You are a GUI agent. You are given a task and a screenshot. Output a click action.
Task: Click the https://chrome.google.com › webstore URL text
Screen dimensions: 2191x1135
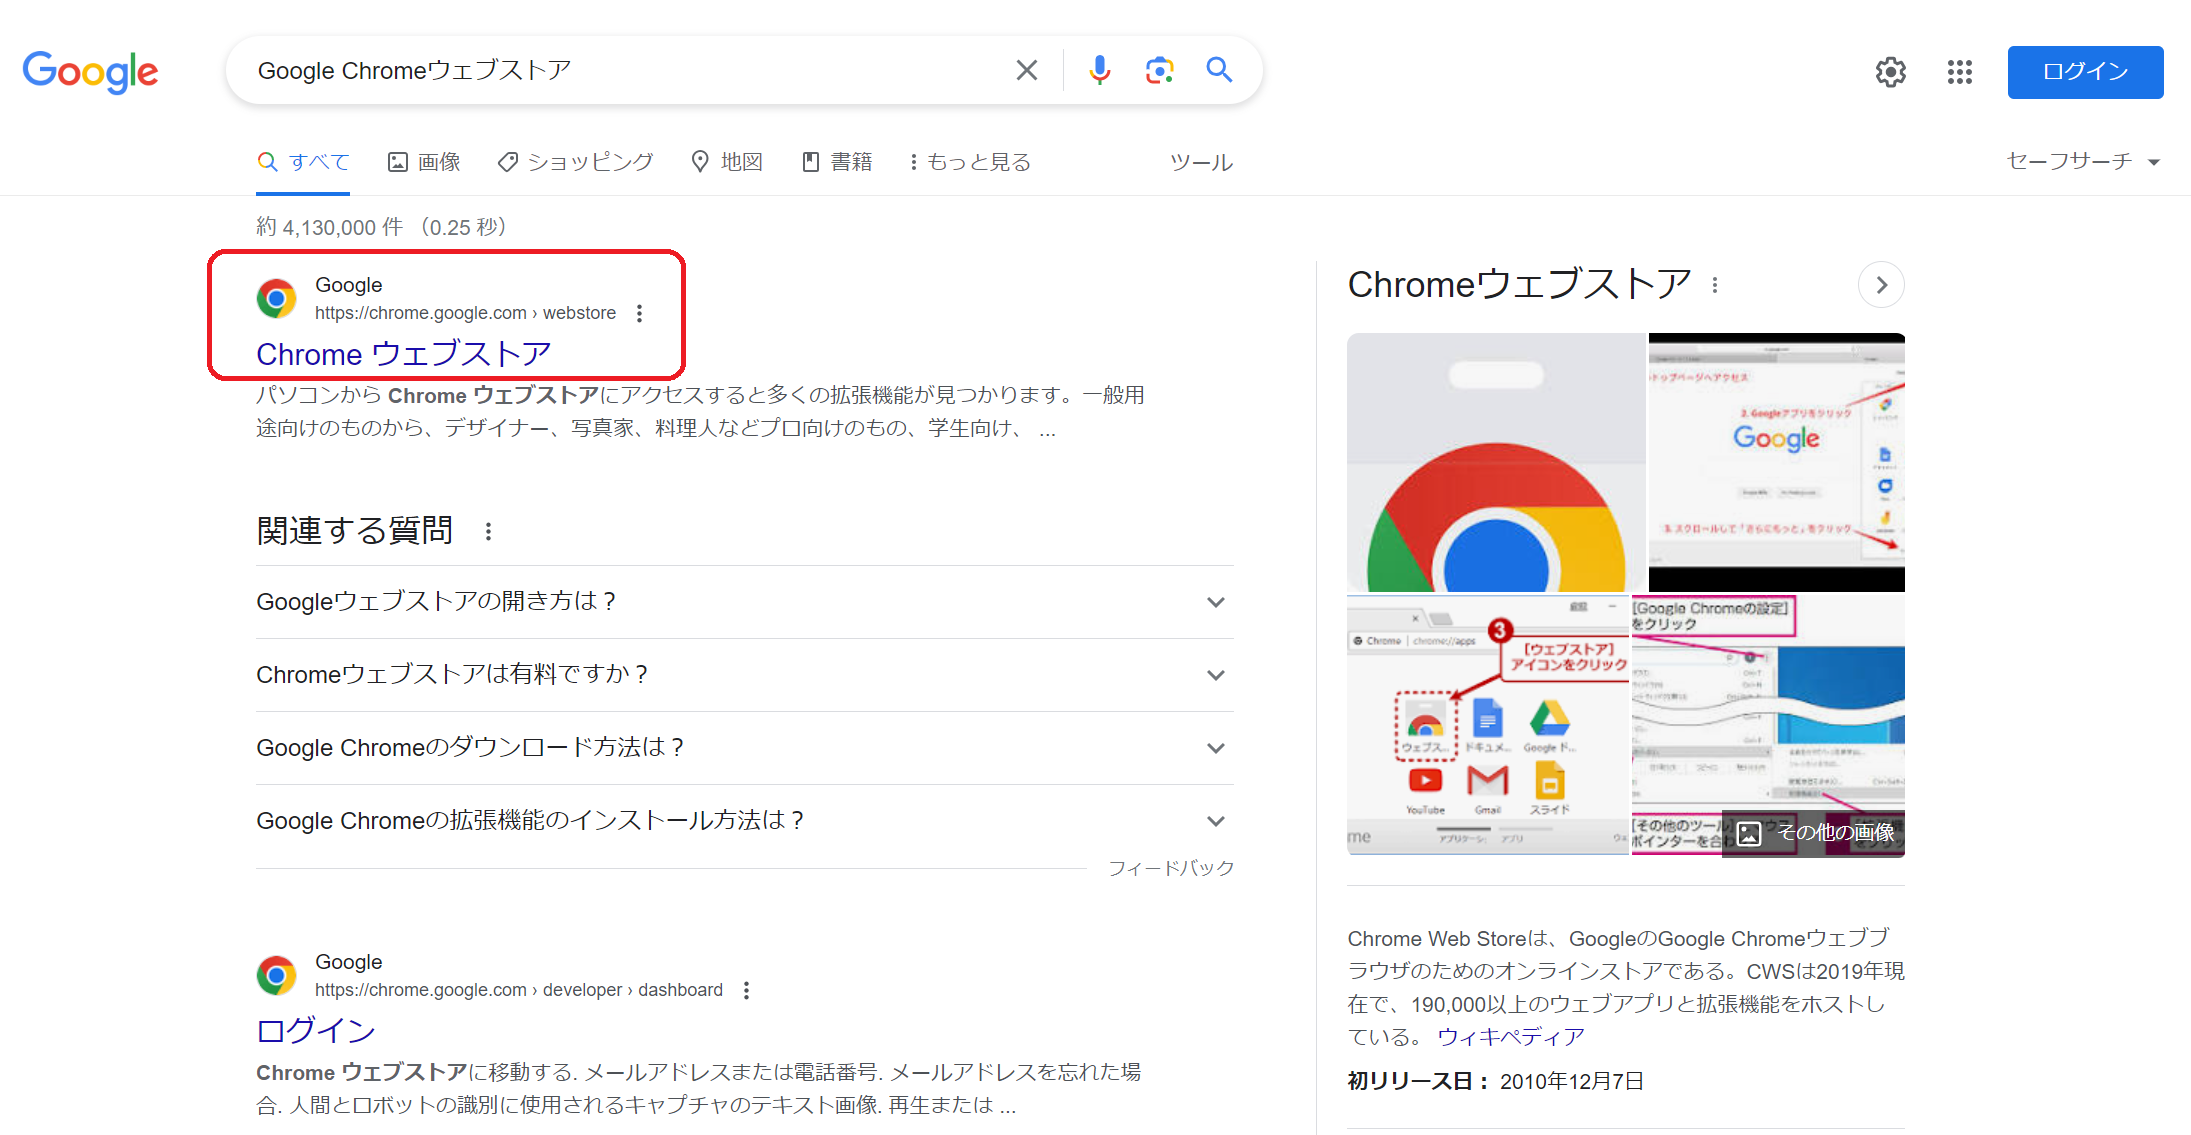465,313
